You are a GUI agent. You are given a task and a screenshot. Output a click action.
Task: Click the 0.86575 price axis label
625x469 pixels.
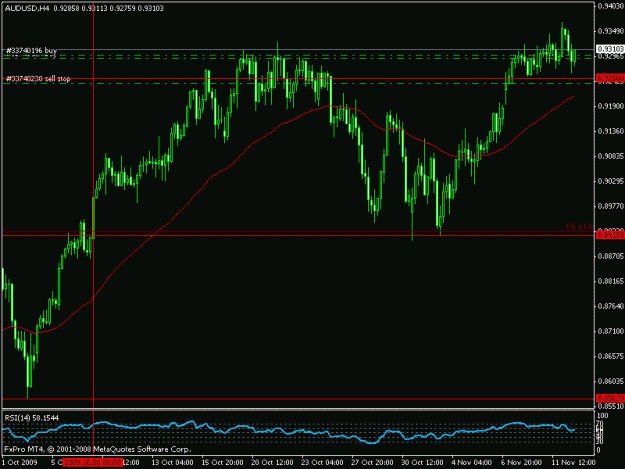611,356
